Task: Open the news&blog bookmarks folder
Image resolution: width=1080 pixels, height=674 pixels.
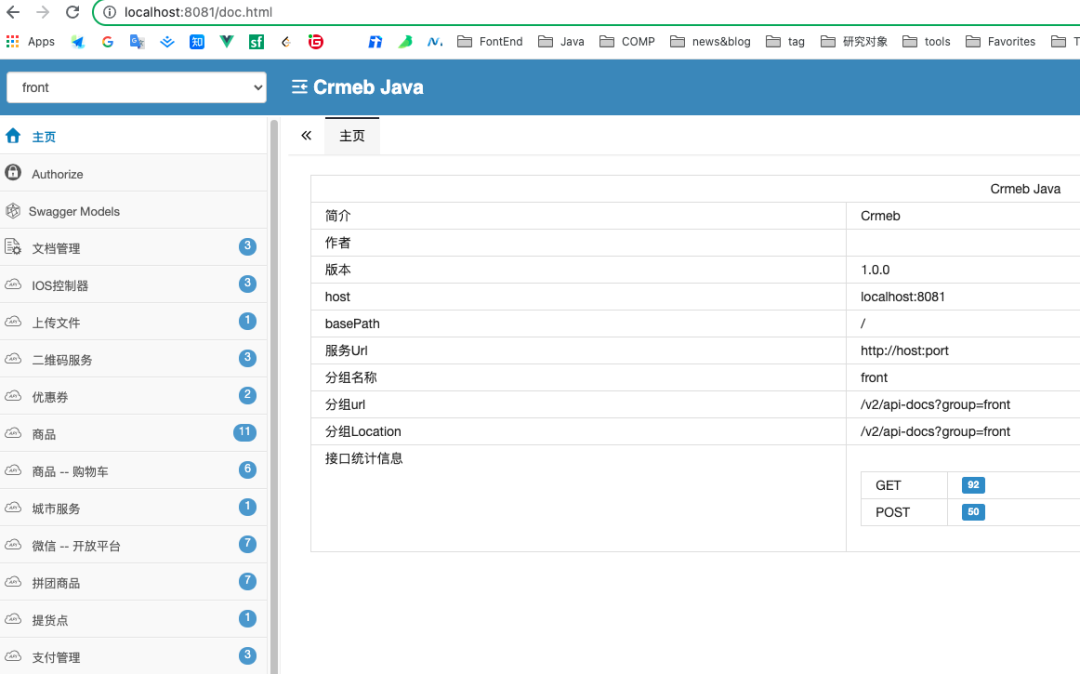Action: point(710,41)
